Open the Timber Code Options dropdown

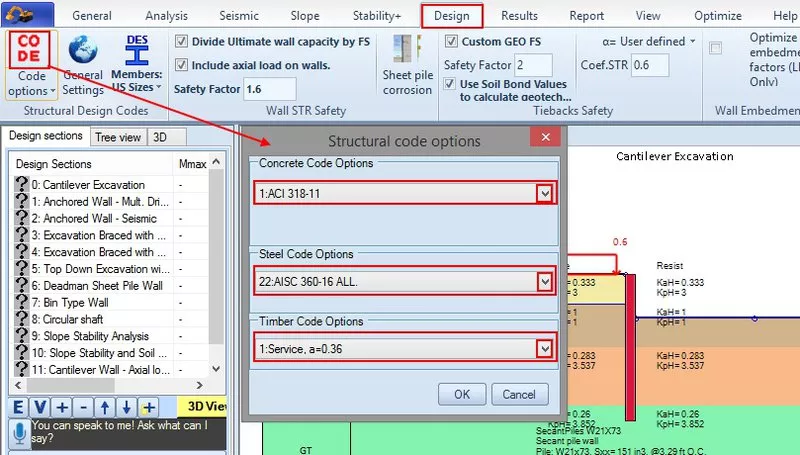(545, 349)
